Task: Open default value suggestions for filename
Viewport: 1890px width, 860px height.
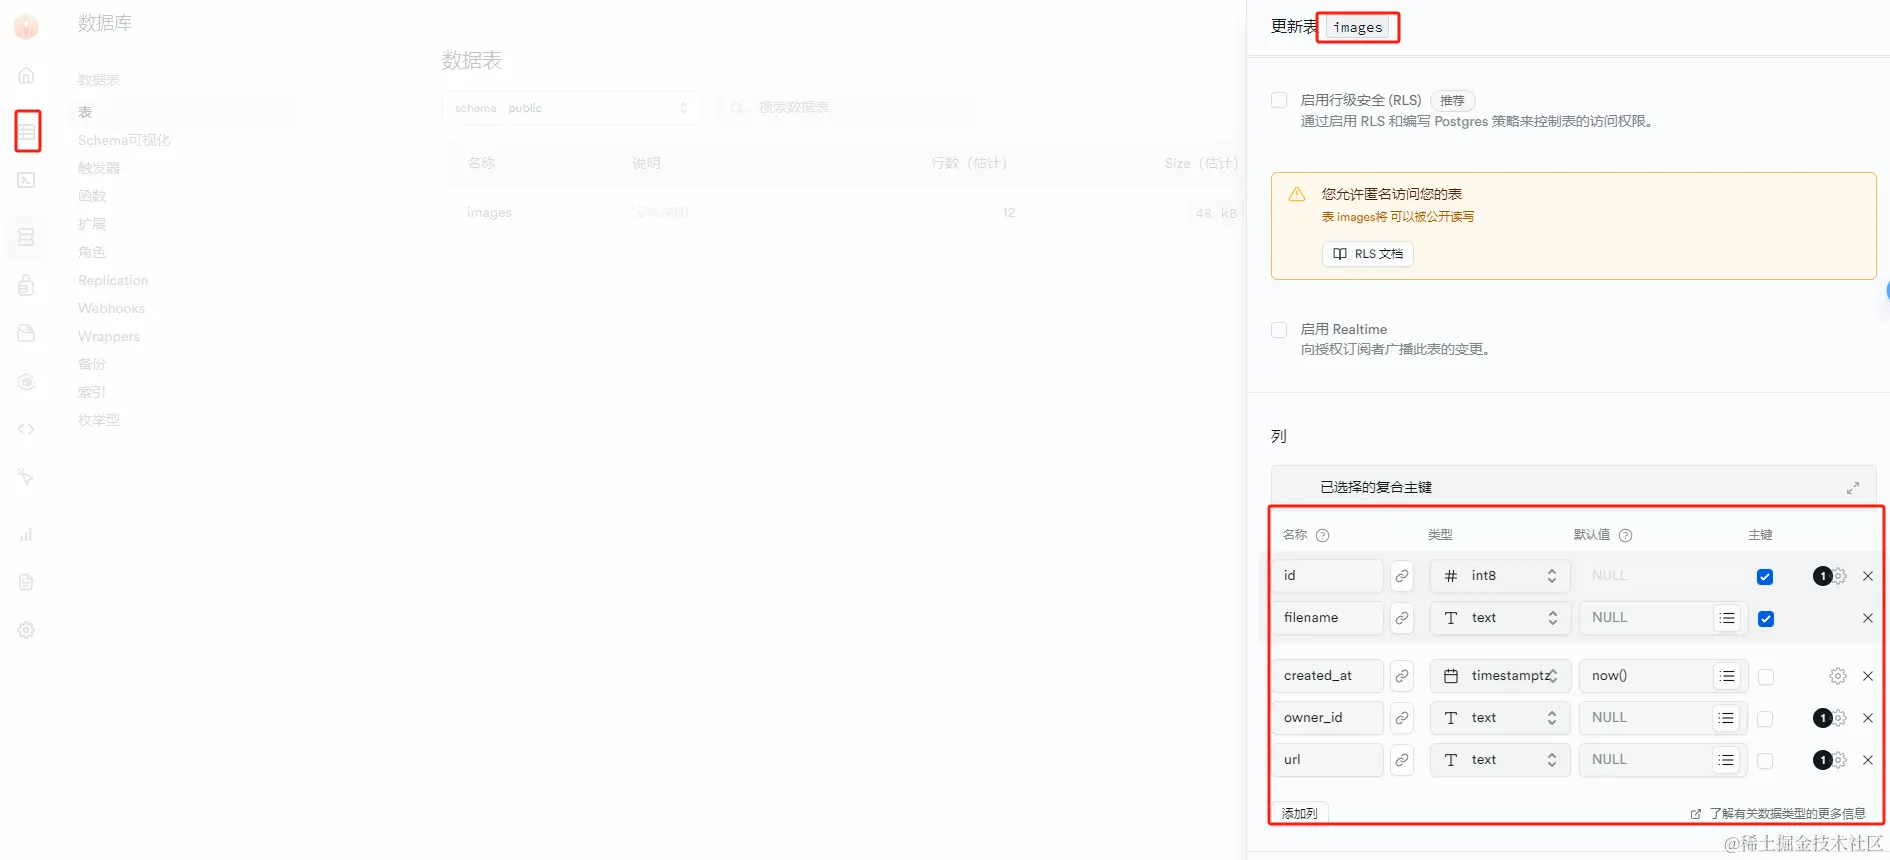Action: tap(1727, 618)
